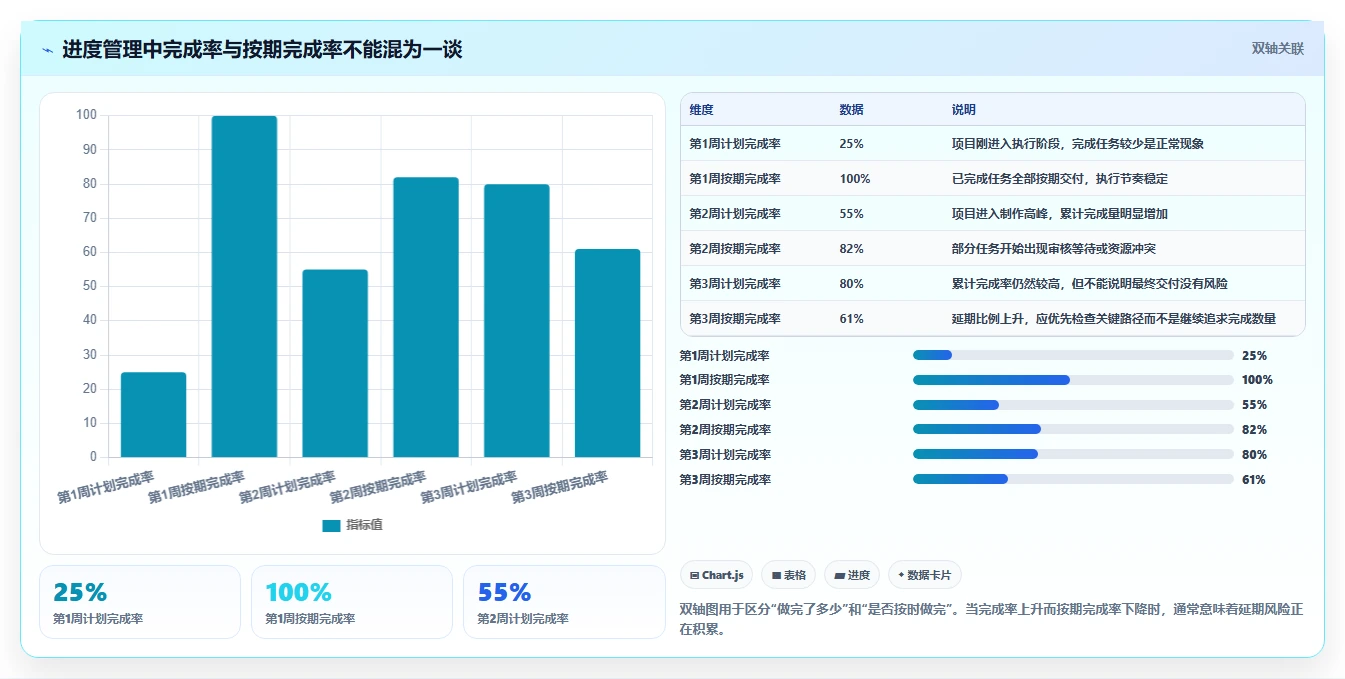Screen dimensions: 1345x679
Task: Click the 双轴关联 tag in the header
Action: [1278, 49]
